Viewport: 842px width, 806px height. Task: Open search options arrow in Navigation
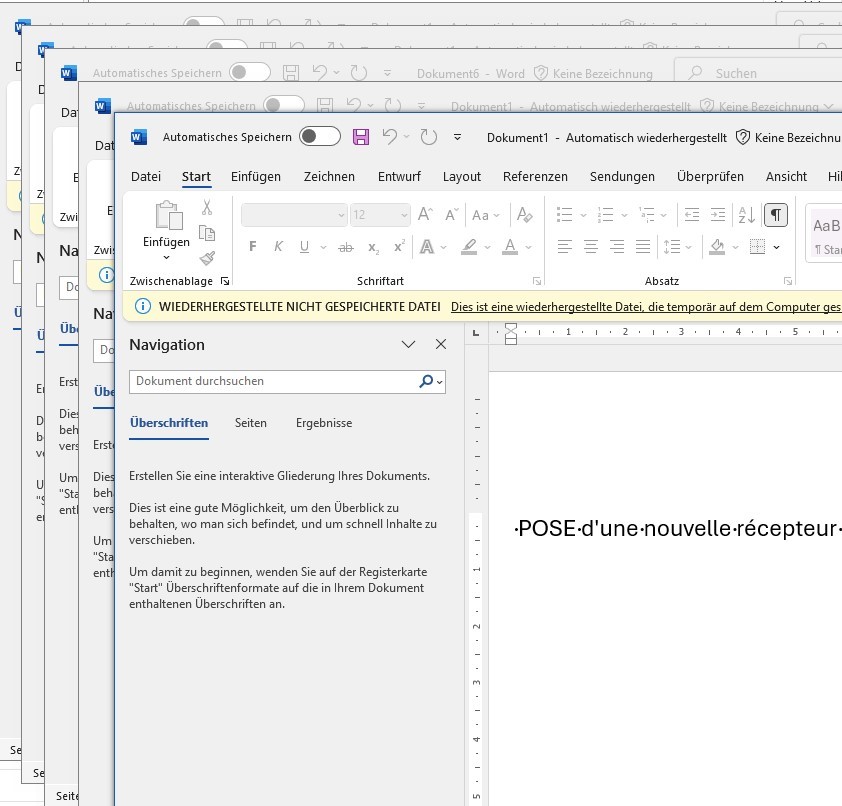(440, 382)
